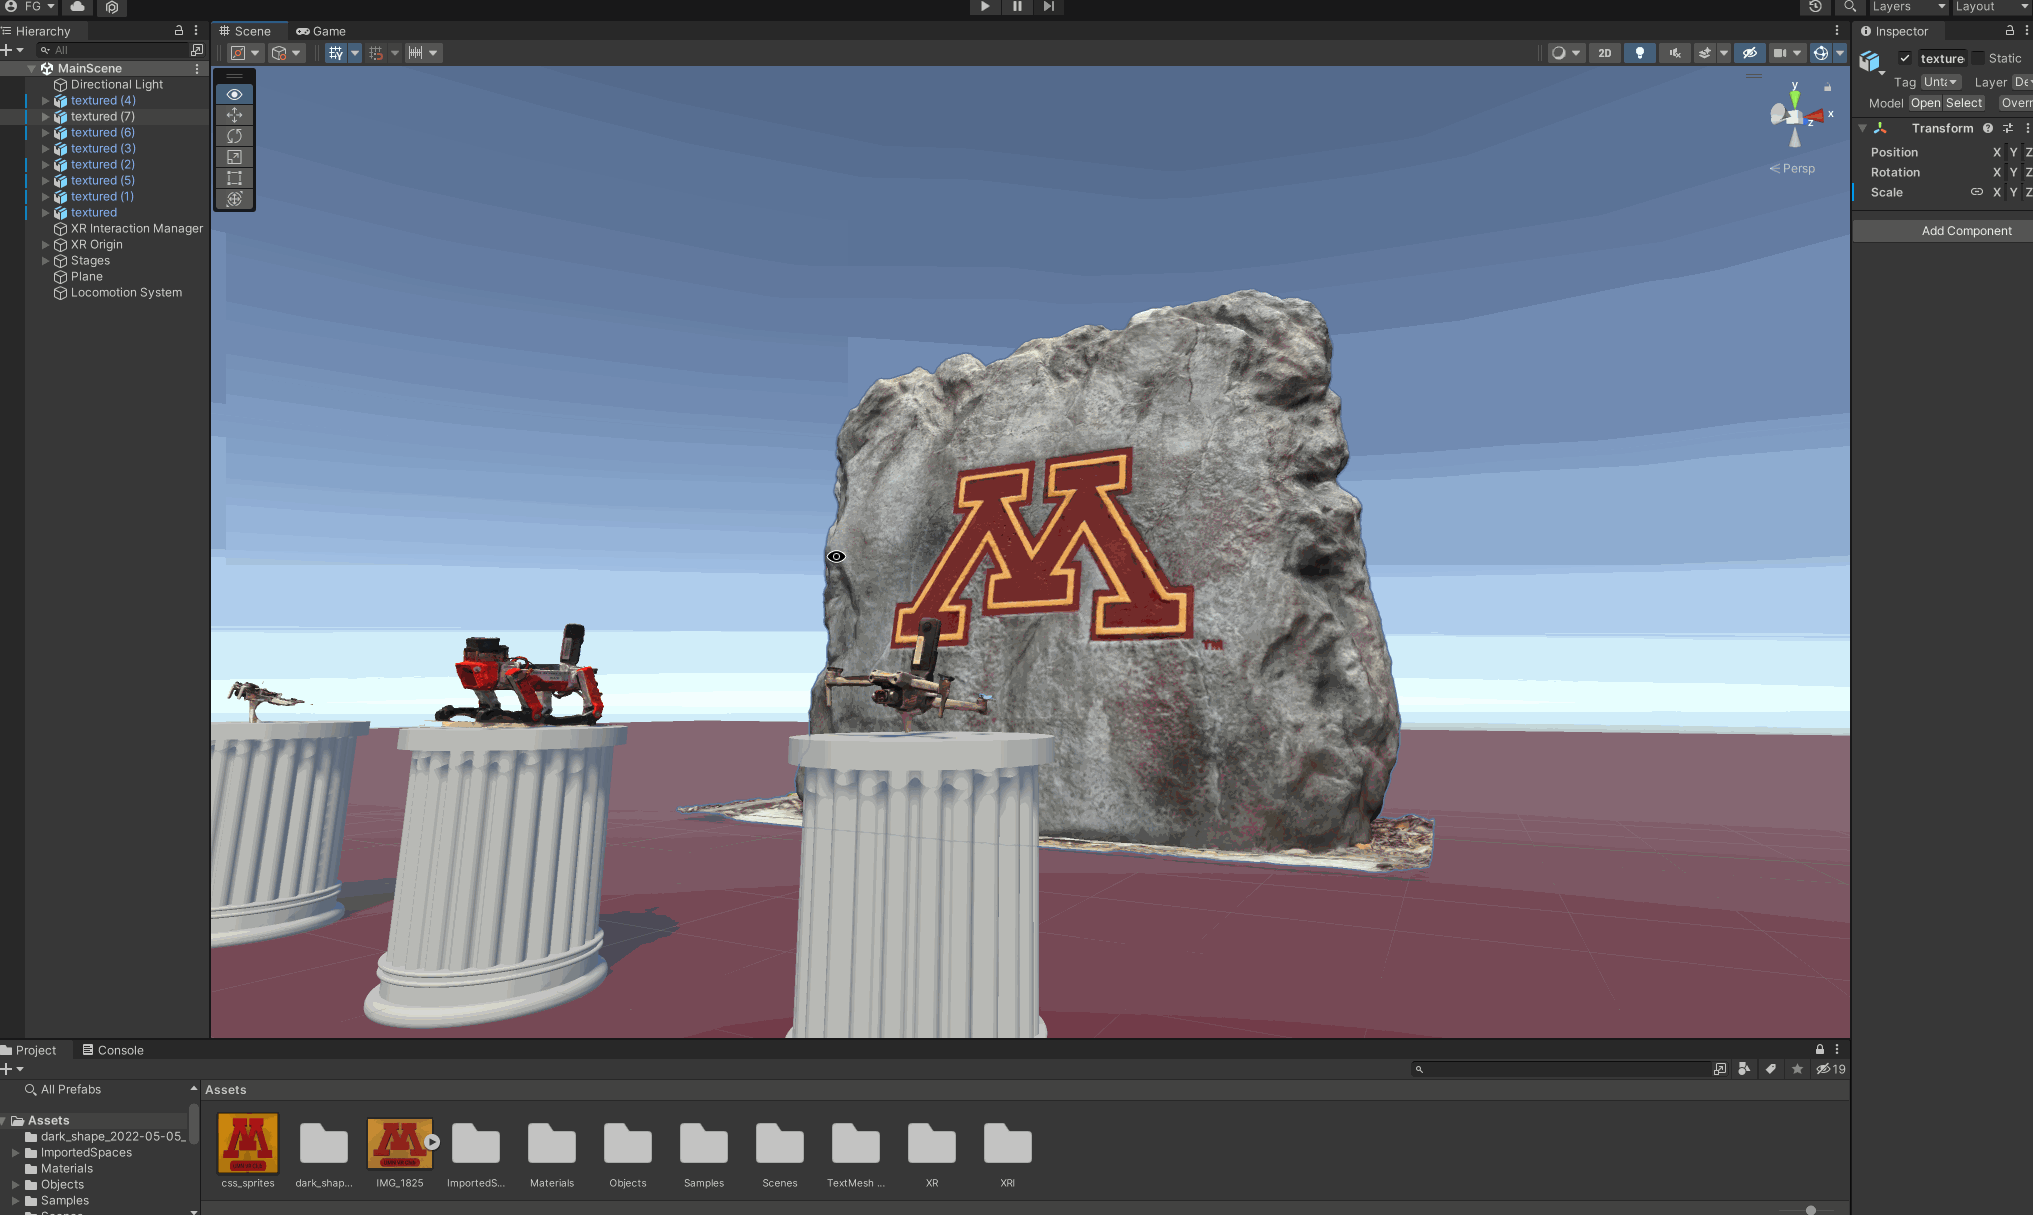Toggle hidden objects visibility in scene toolbar

point(1749,53)
